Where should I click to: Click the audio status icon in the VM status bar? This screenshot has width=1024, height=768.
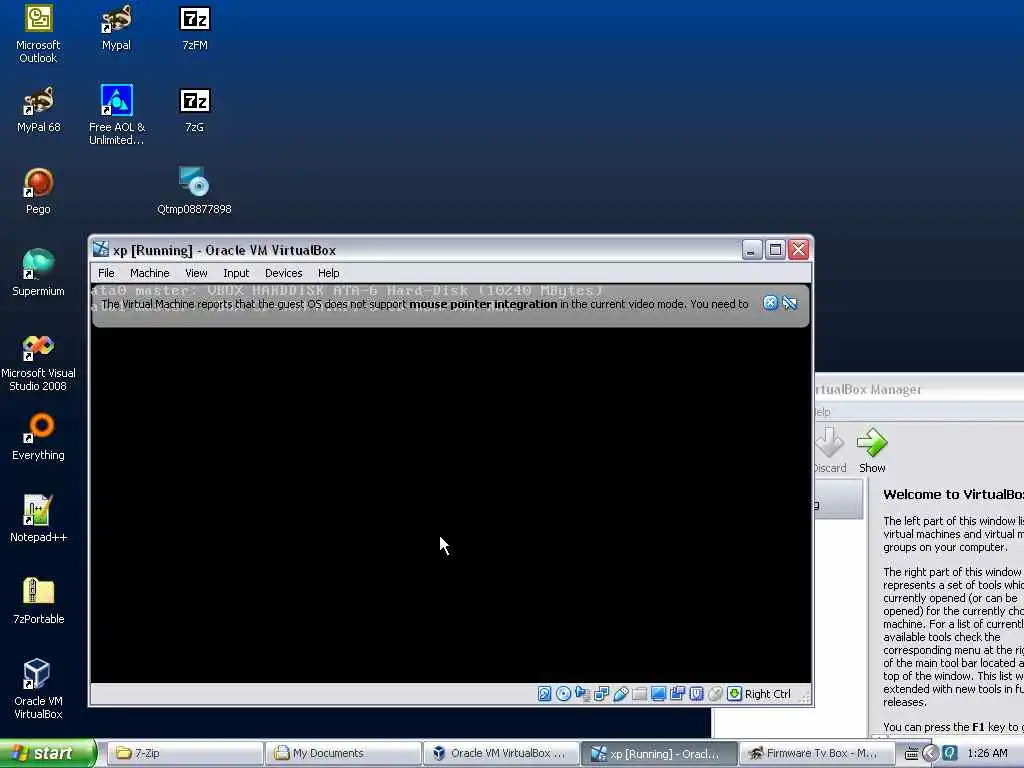click(x=582, y=694)
